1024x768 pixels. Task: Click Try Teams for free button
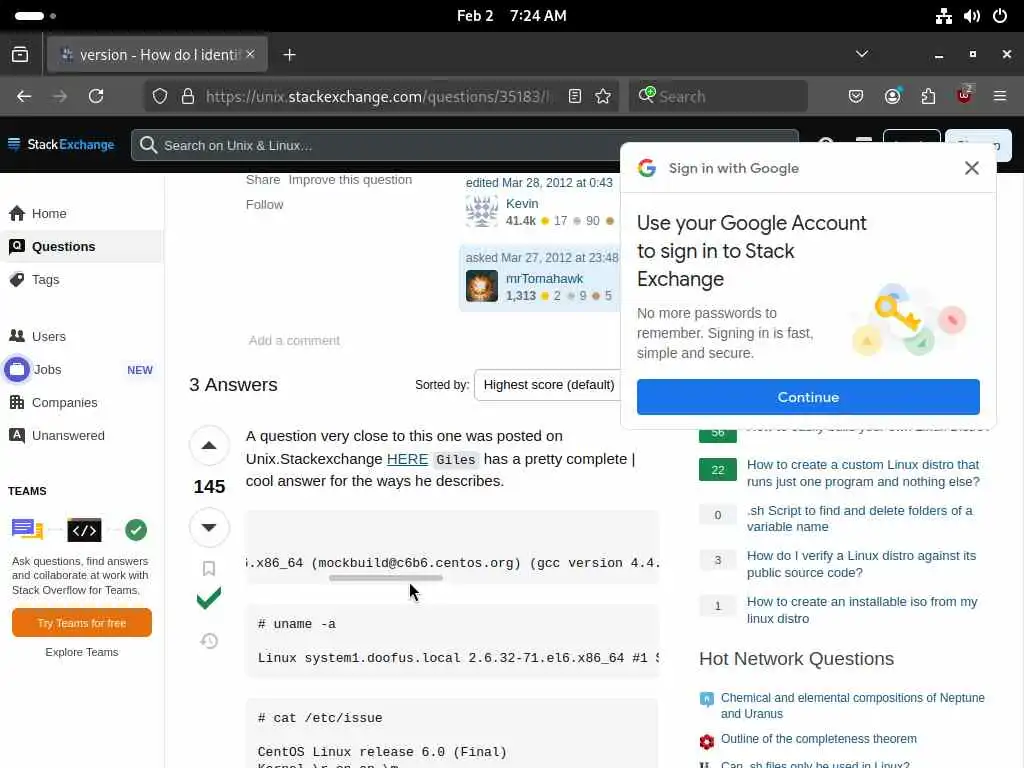[82, 623]
